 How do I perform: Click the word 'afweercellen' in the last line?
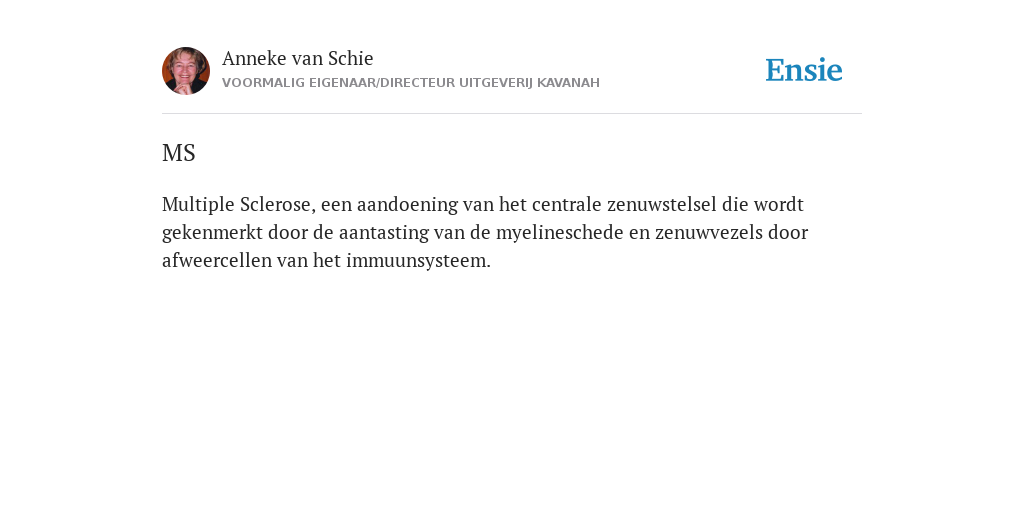(x=217, y=261)
